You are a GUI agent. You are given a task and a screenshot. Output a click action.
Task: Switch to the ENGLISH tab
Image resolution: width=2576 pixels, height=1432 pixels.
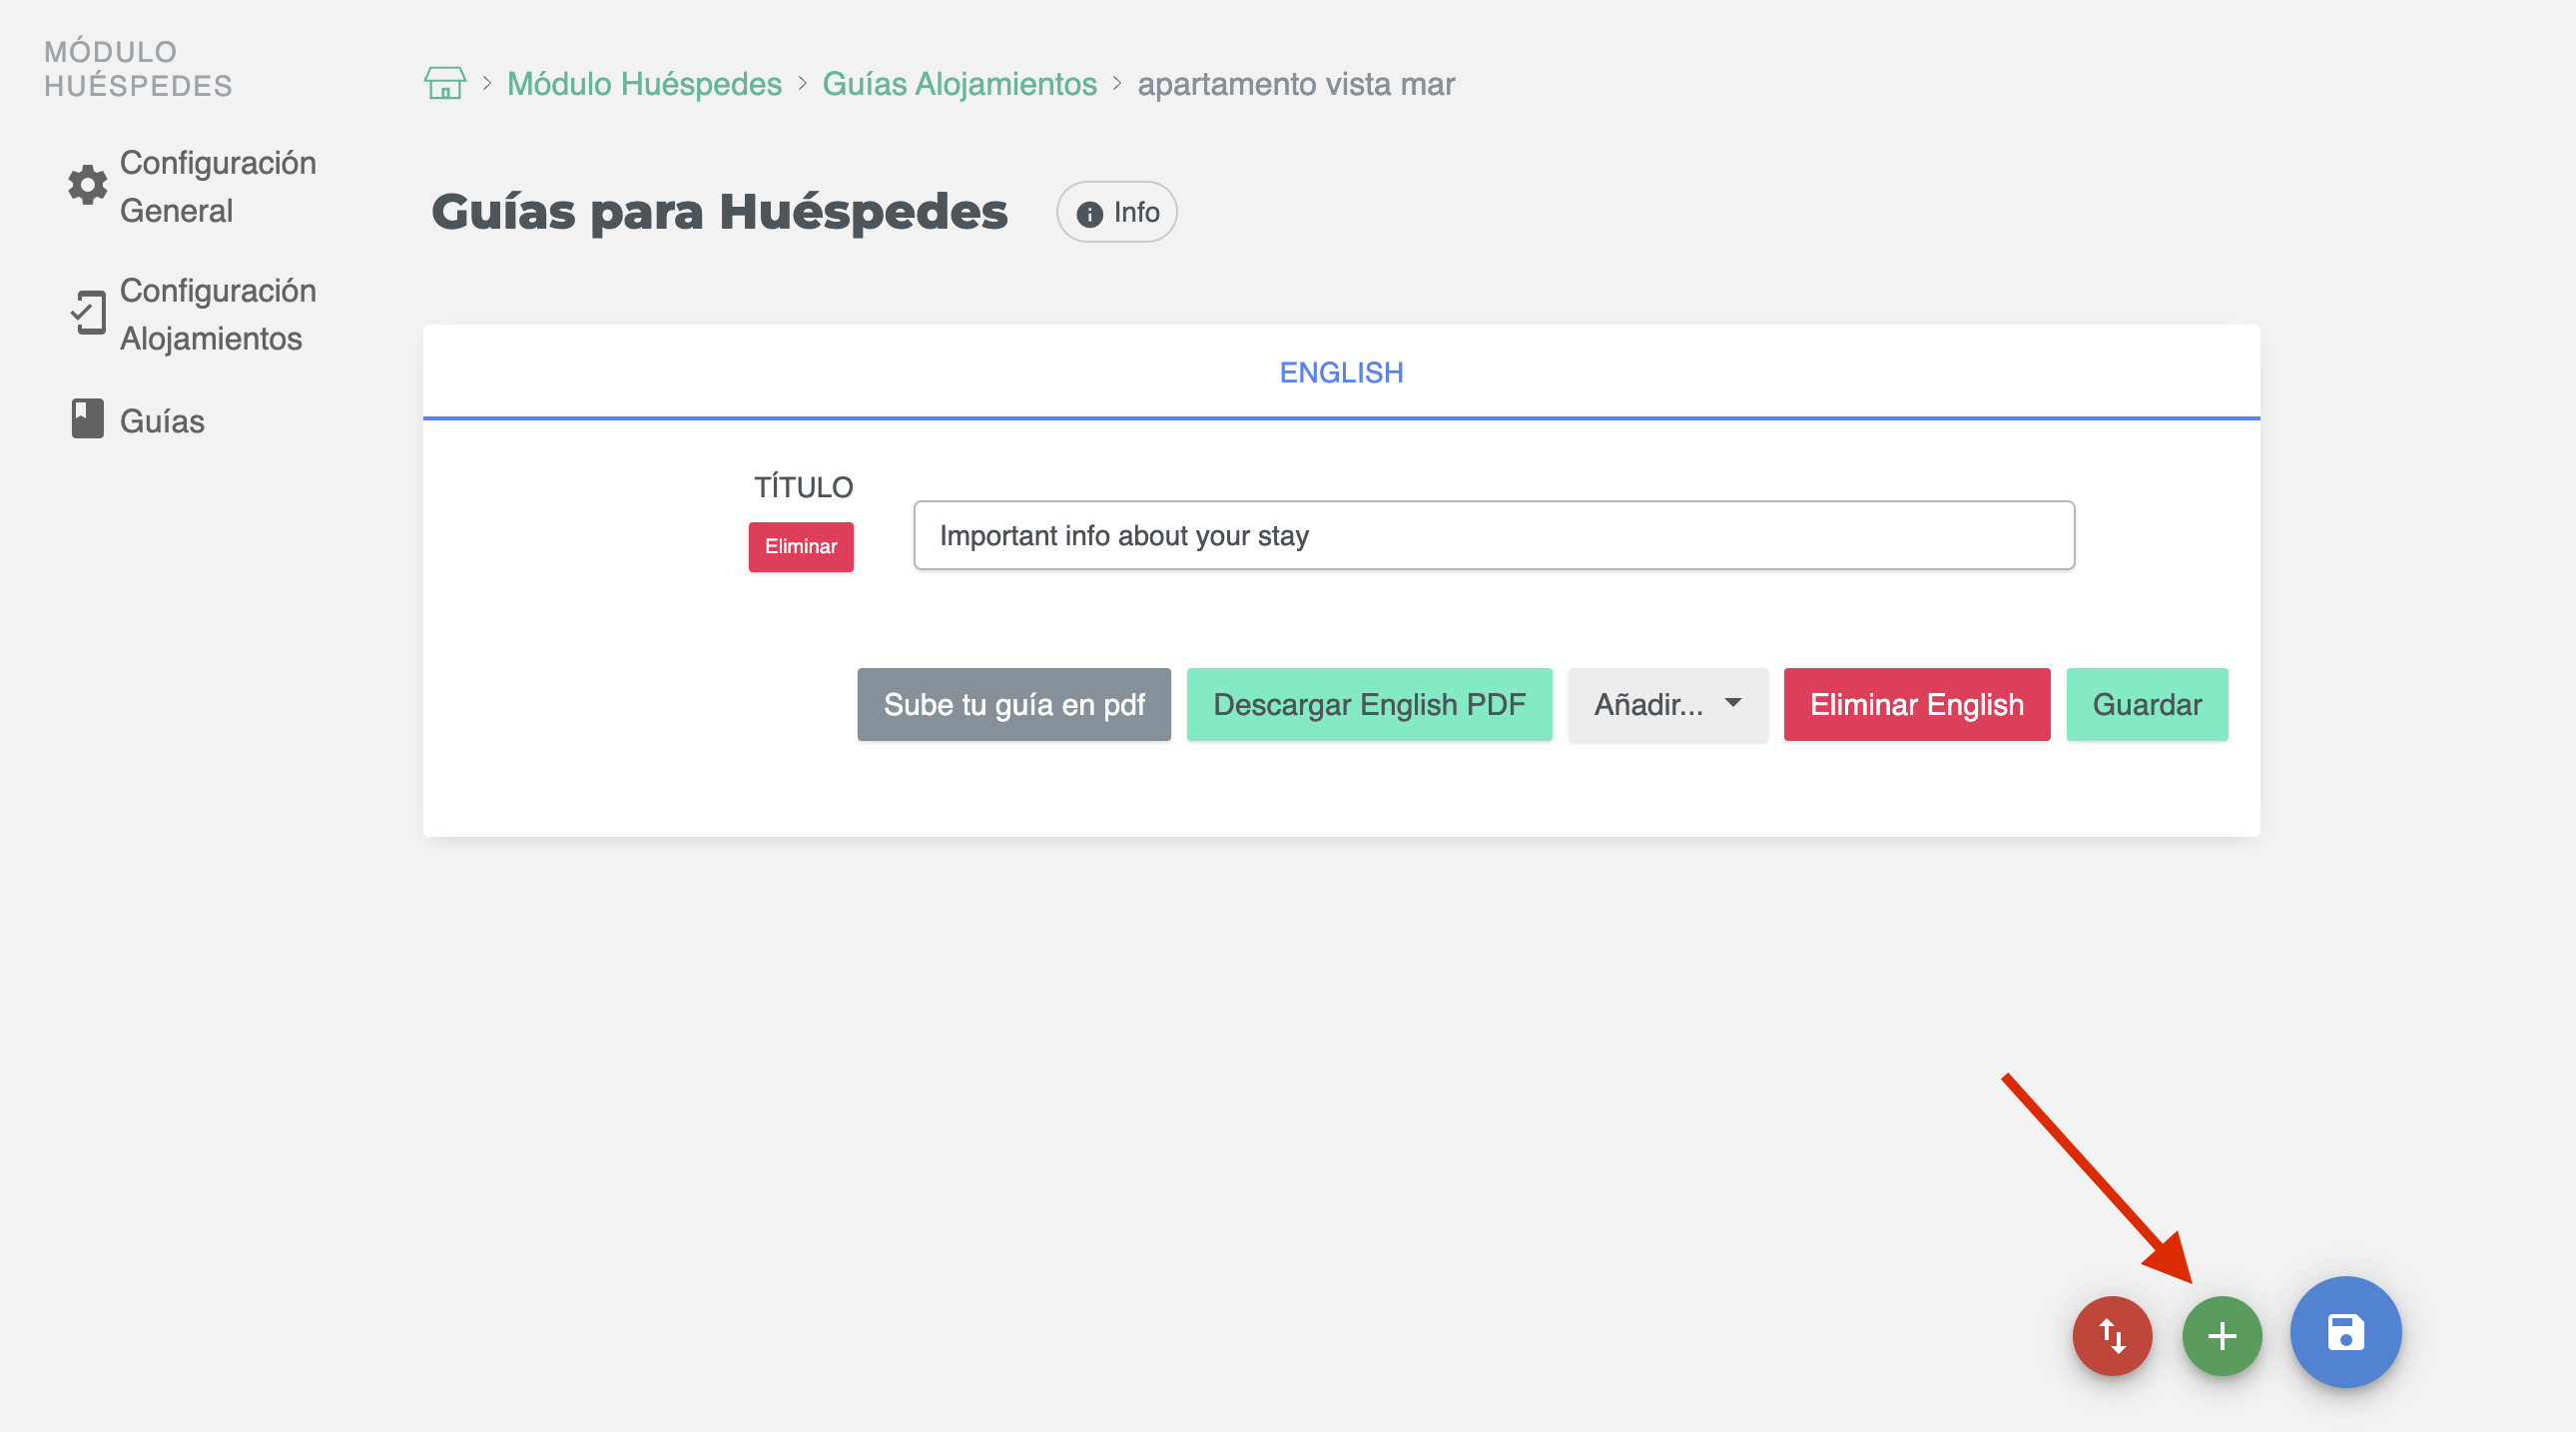1341,372
